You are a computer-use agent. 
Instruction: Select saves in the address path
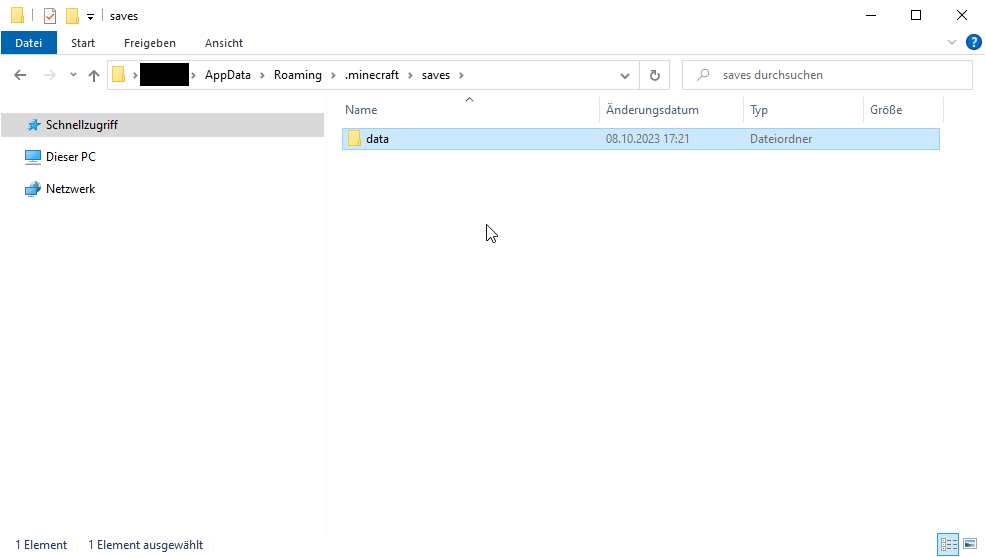436,75
